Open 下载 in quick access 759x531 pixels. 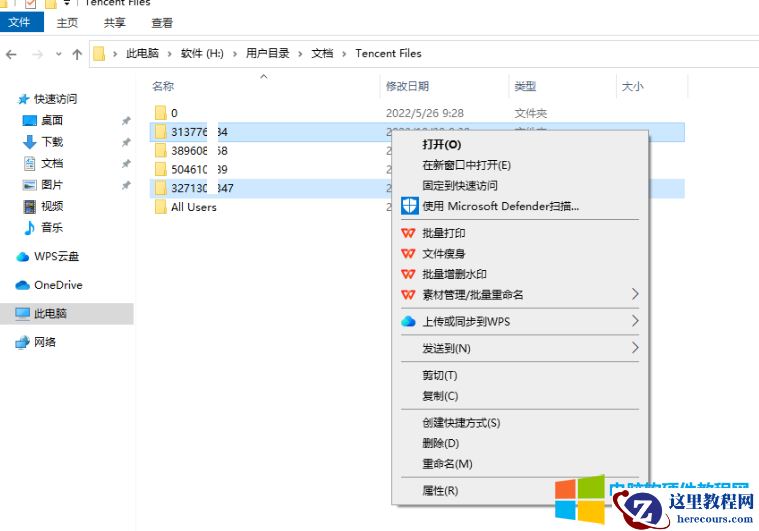52,141
